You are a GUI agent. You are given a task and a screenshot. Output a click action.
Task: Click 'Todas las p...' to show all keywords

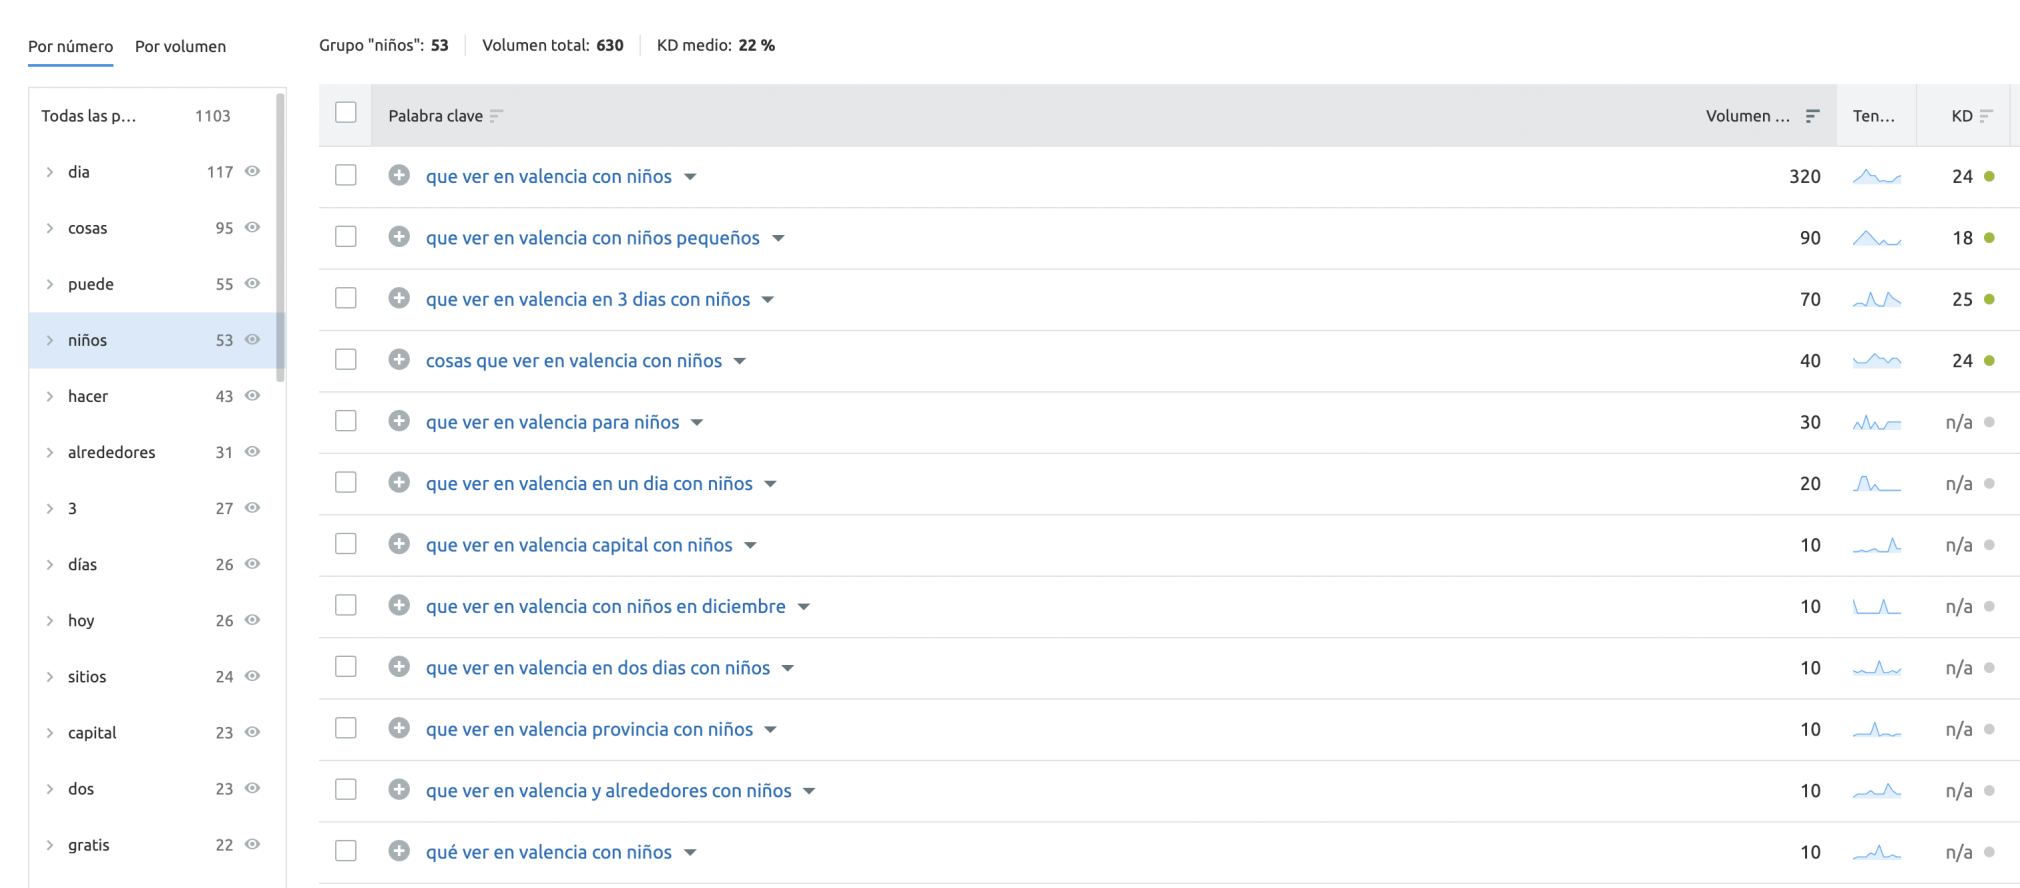point(88,116)
